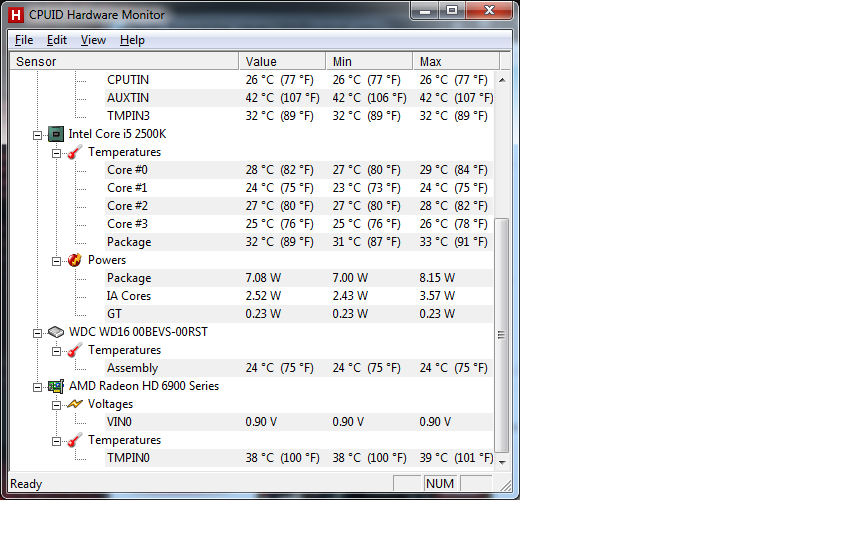864x540 pixels.
Task: Select the AUXTIN sensor row
Action: tap(299, 98)
